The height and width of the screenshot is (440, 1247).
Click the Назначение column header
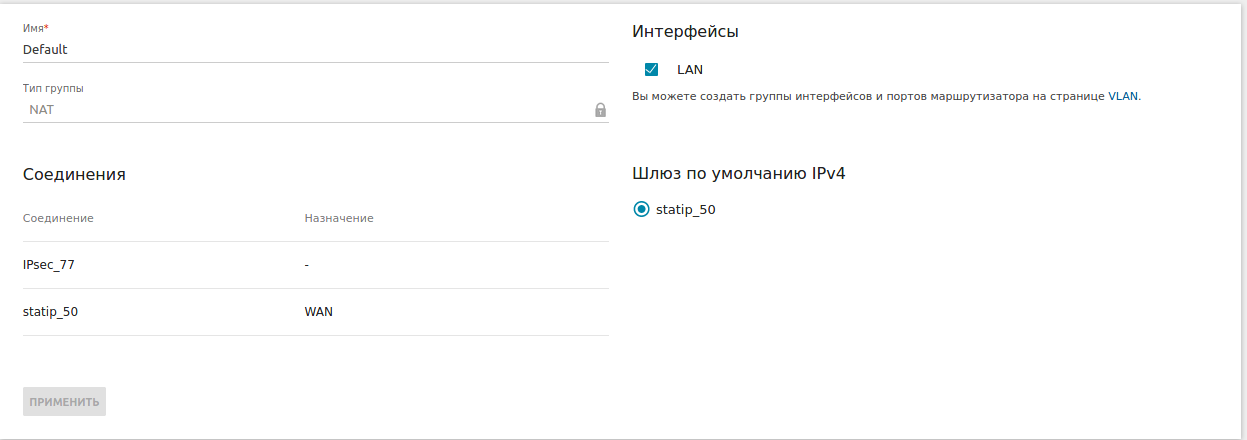click(339, 218)
